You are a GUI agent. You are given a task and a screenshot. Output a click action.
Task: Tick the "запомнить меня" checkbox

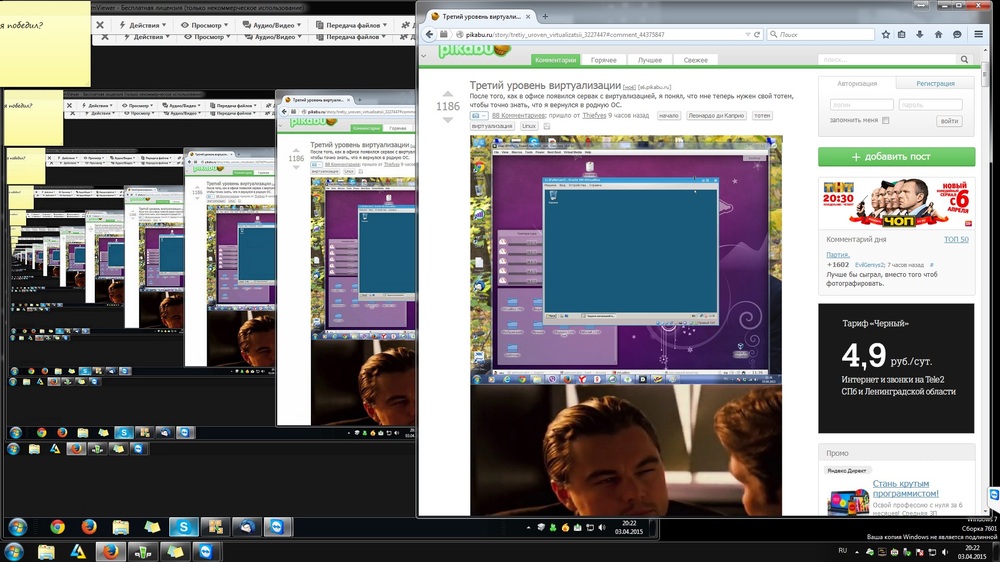tap(885, 121)
